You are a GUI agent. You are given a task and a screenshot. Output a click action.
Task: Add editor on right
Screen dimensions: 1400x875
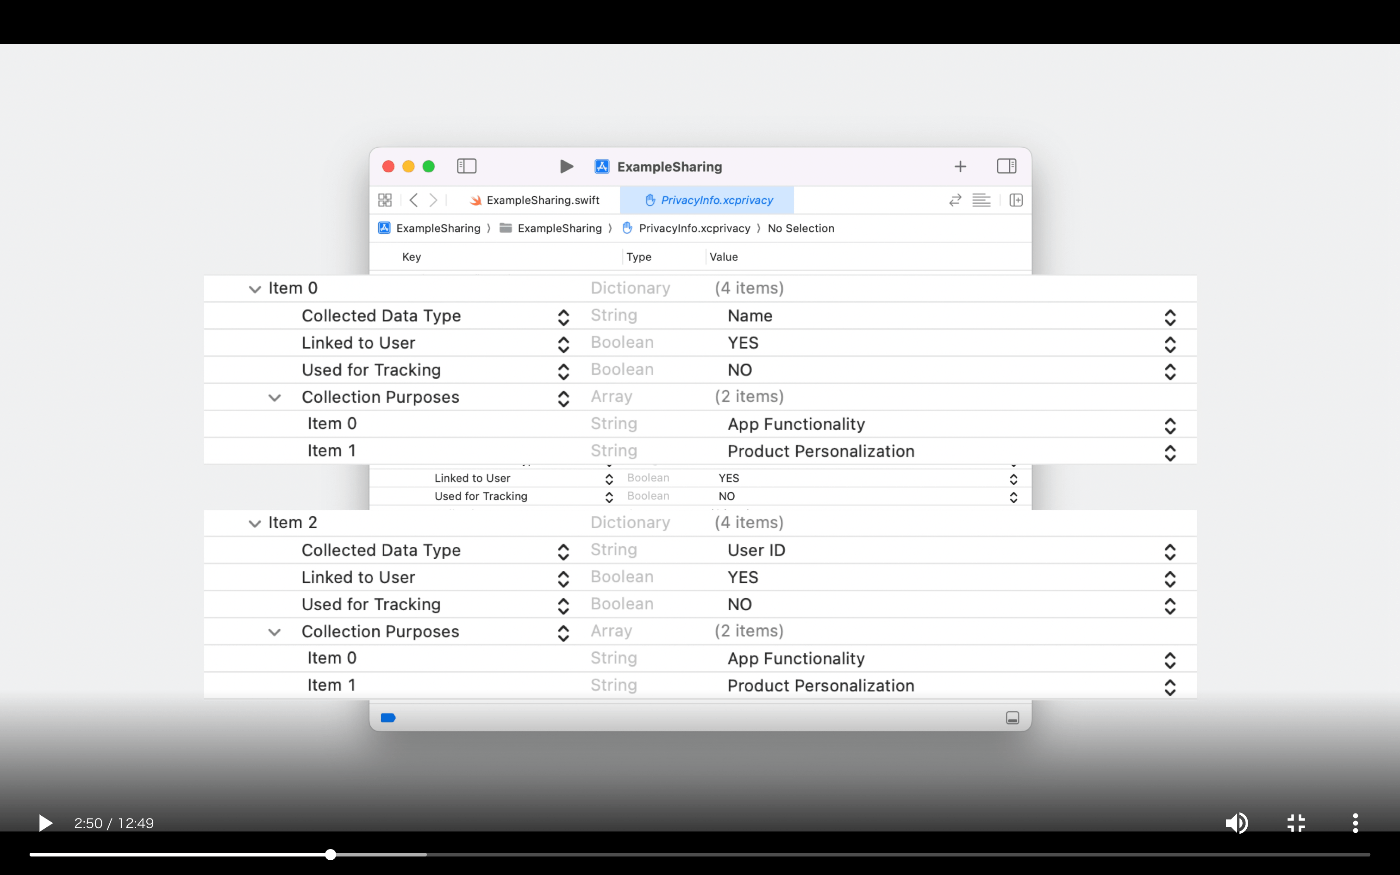[1016, 200]
